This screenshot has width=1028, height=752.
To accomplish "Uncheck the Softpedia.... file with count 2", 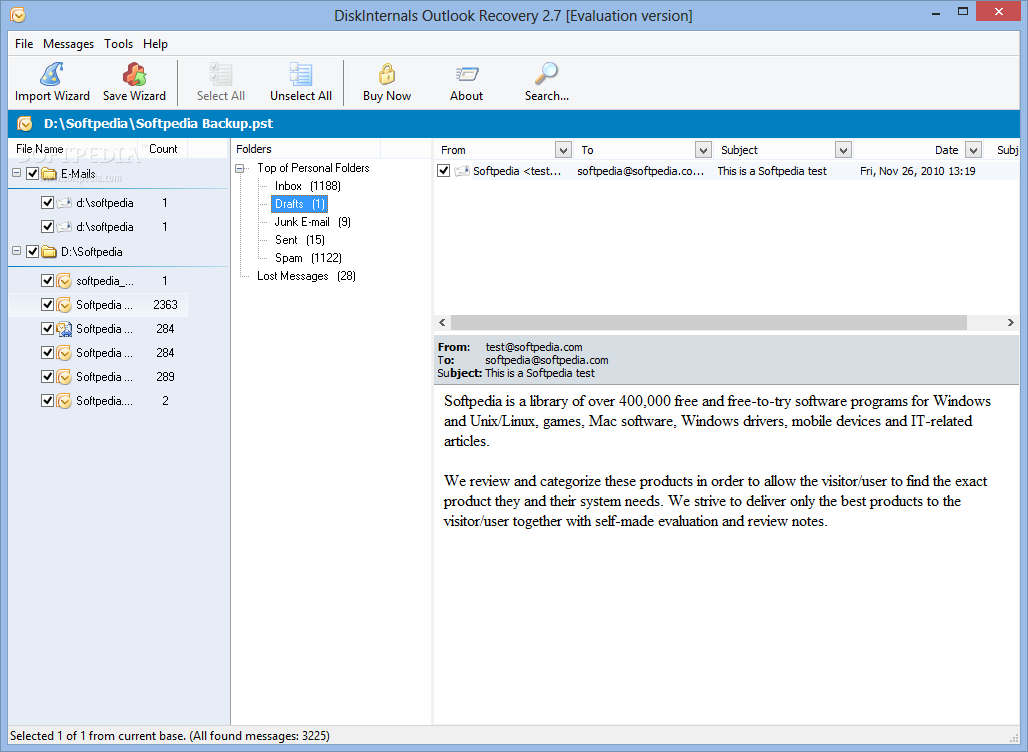I will pos(47,401).
